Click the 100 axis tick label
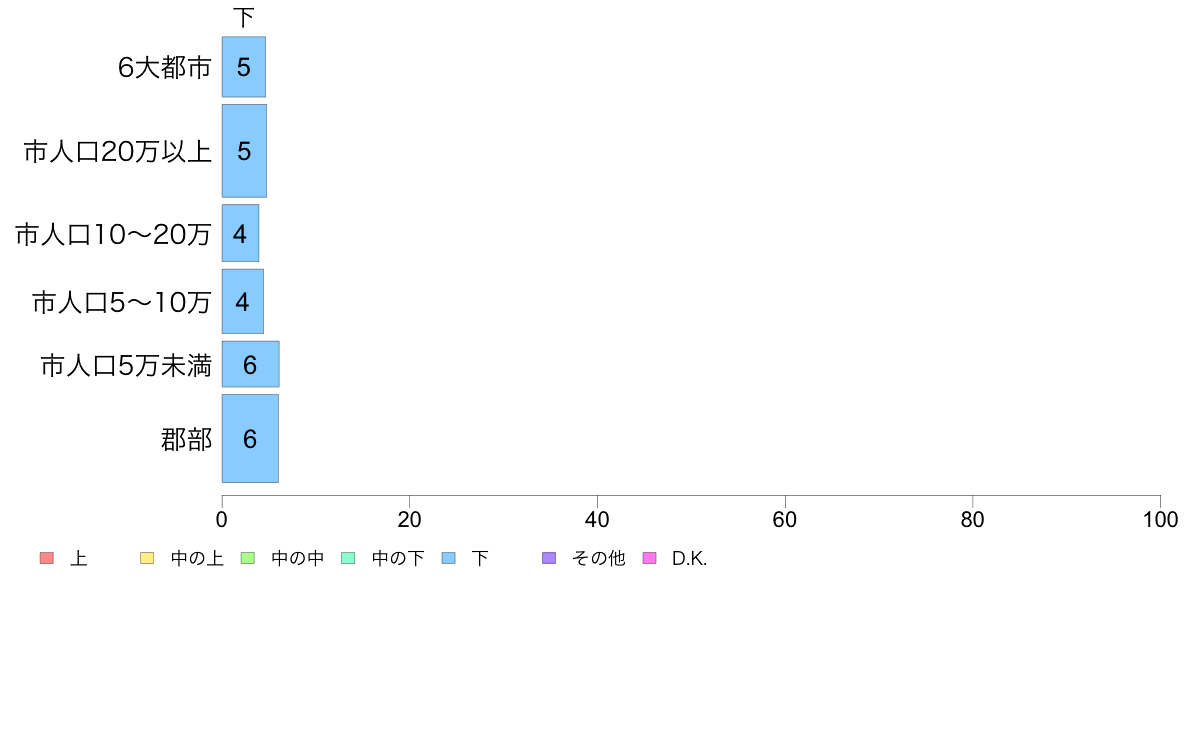The width and height of the screenshot is (1188, 736). click(x=1160, y=519)
